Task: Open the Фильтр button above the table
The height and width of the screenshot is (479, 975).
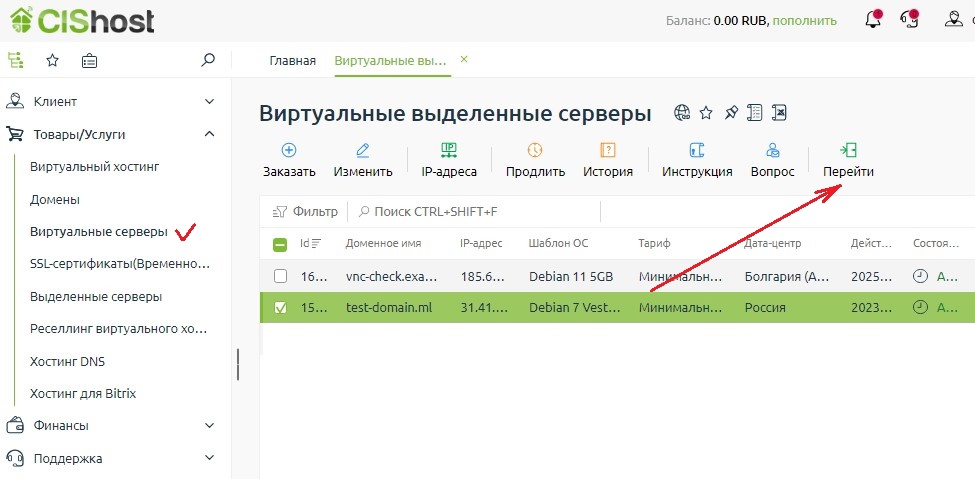Action: click(x=305, y=211)
